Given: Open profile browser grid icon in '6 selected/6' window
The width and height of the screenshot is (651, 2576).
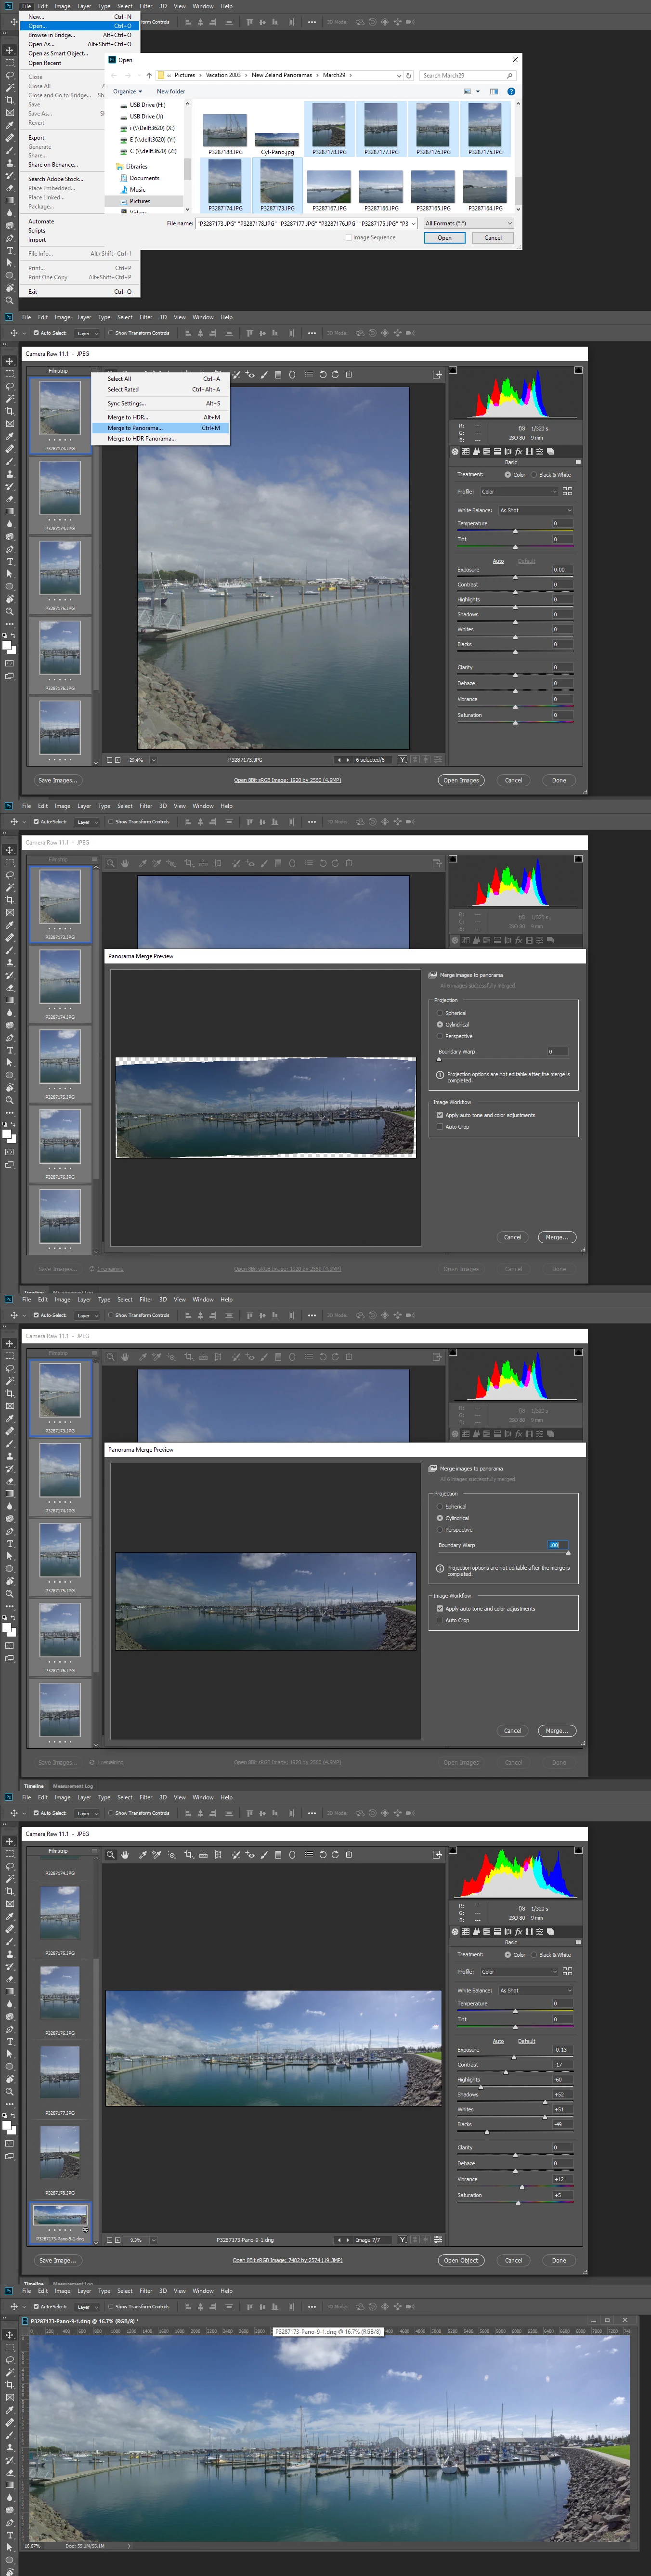Looking at the screenshot, I should coord(567,491).
